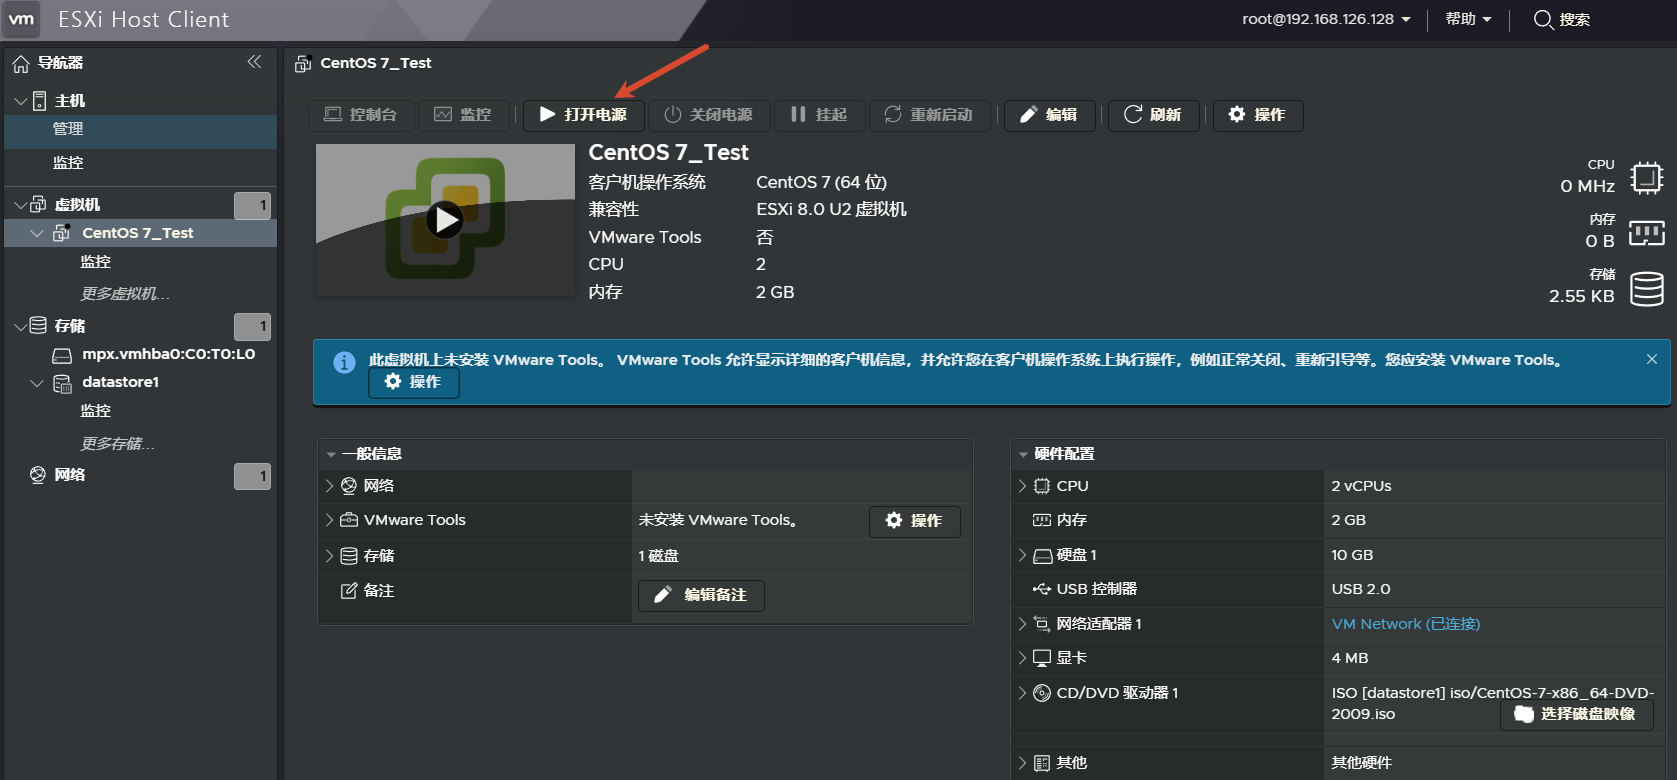
Task: Open the 控制台 console toolbar button
Action: coord(361,115)
